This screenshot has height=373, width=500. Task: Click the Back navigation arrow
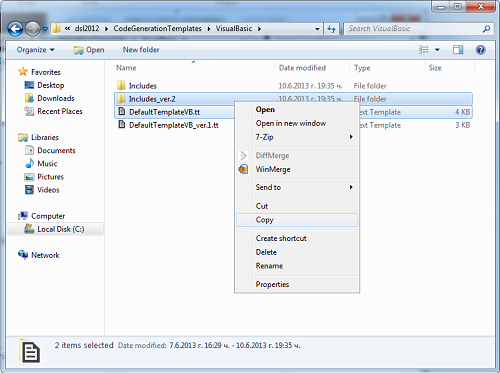[x=15, y=29]
